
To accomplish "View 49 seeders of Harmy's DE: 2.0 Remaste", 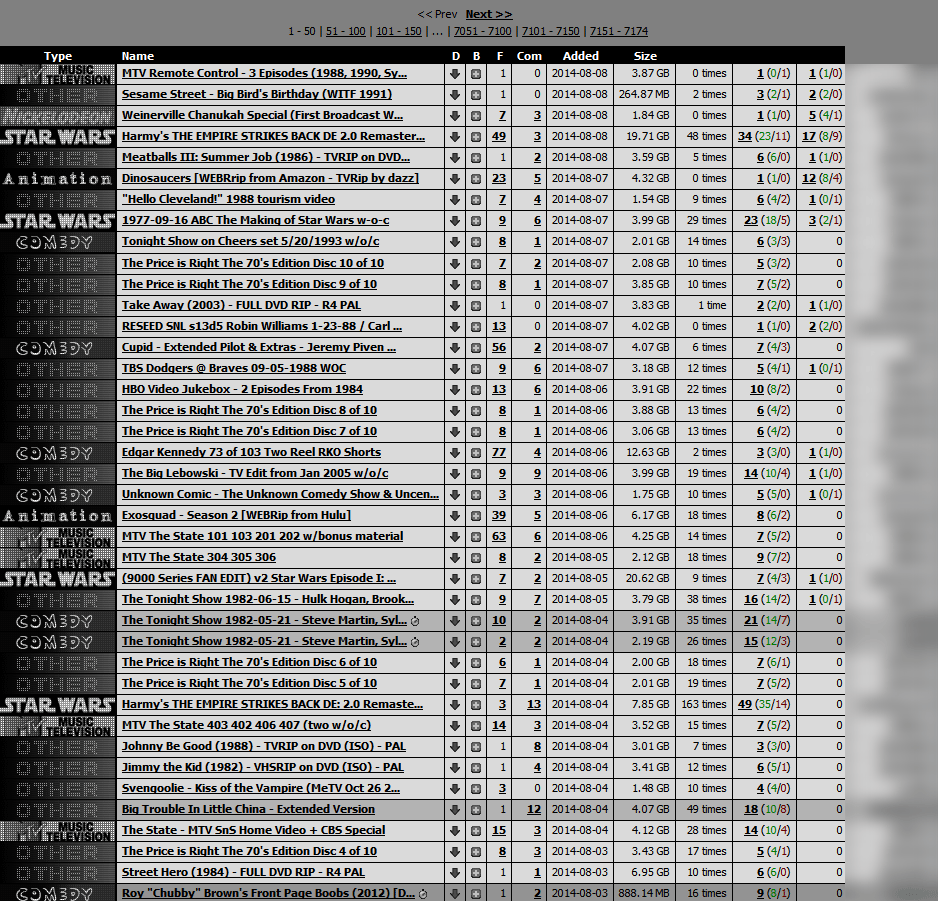I will pos(745,704).
